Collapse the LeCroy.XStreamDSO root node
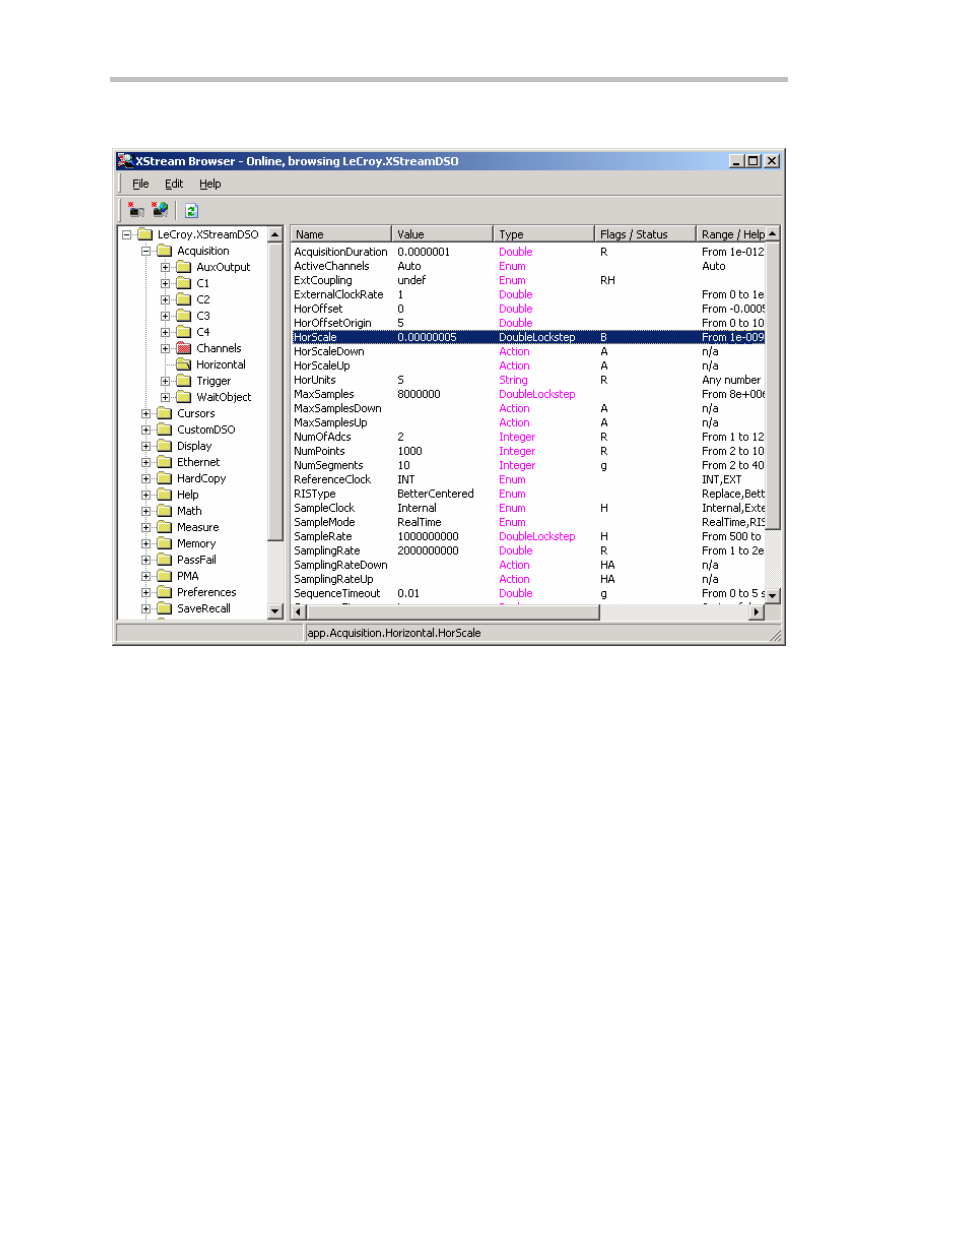954x1235 pixels. 127,235
